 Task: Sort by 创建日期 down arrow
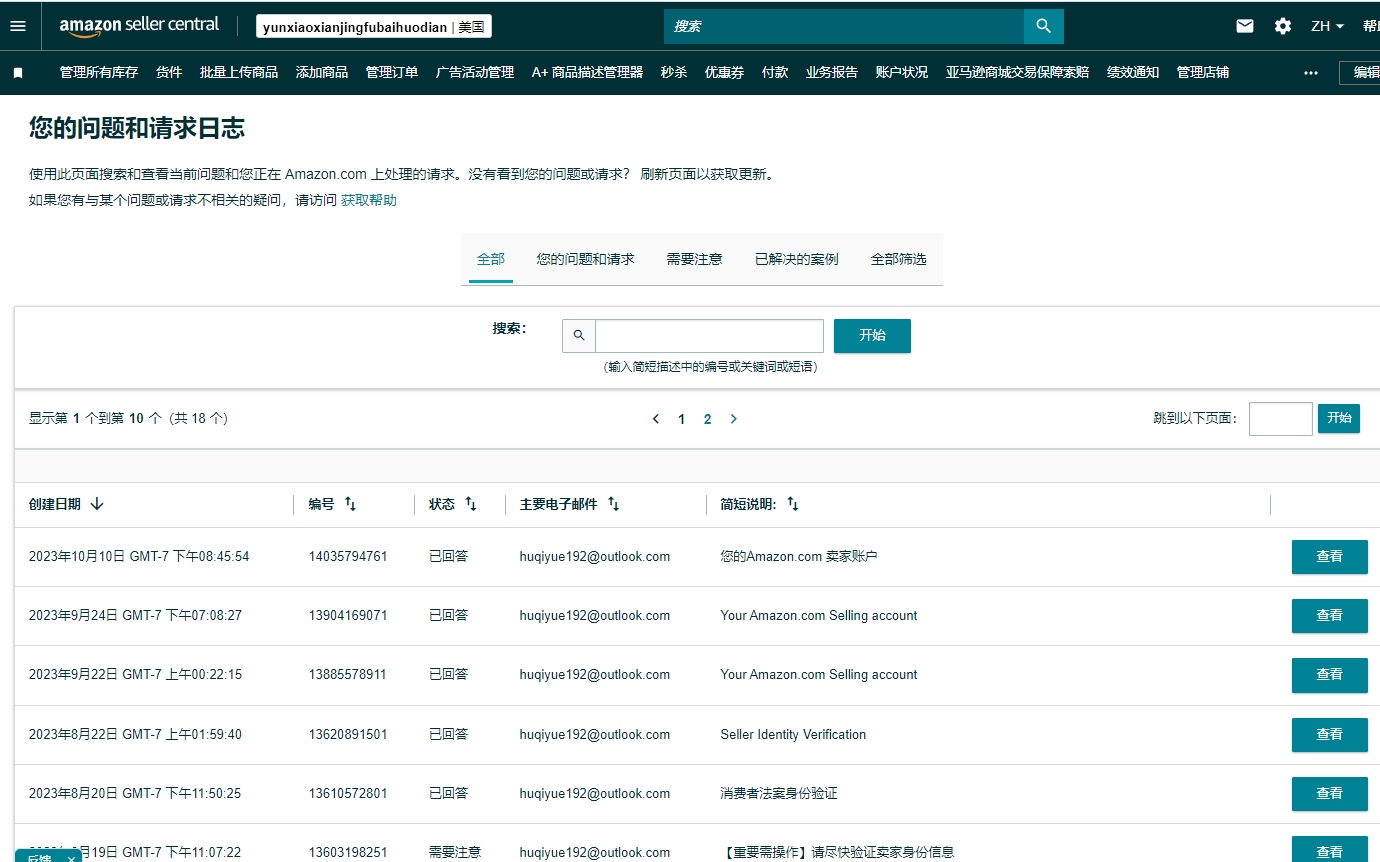97,504
